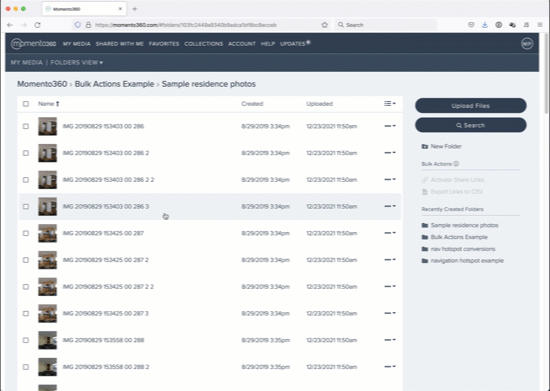Click Activate Share Links bulk action
The image size is (550, 391).
click(x=453, y=180)
